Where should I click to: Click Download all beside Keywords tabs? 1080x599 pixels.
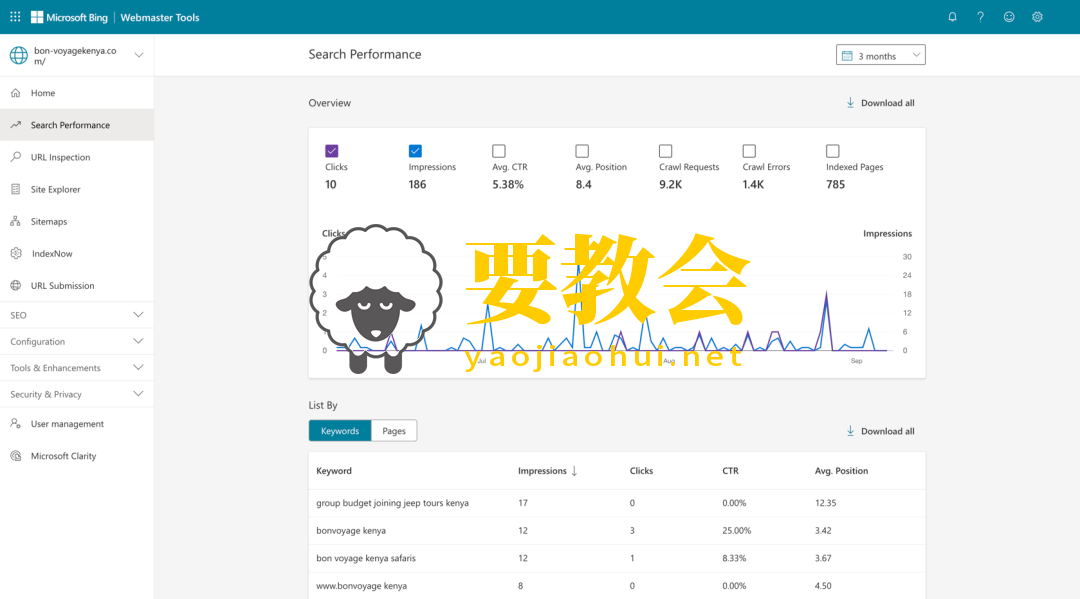[x=880, y=431]
